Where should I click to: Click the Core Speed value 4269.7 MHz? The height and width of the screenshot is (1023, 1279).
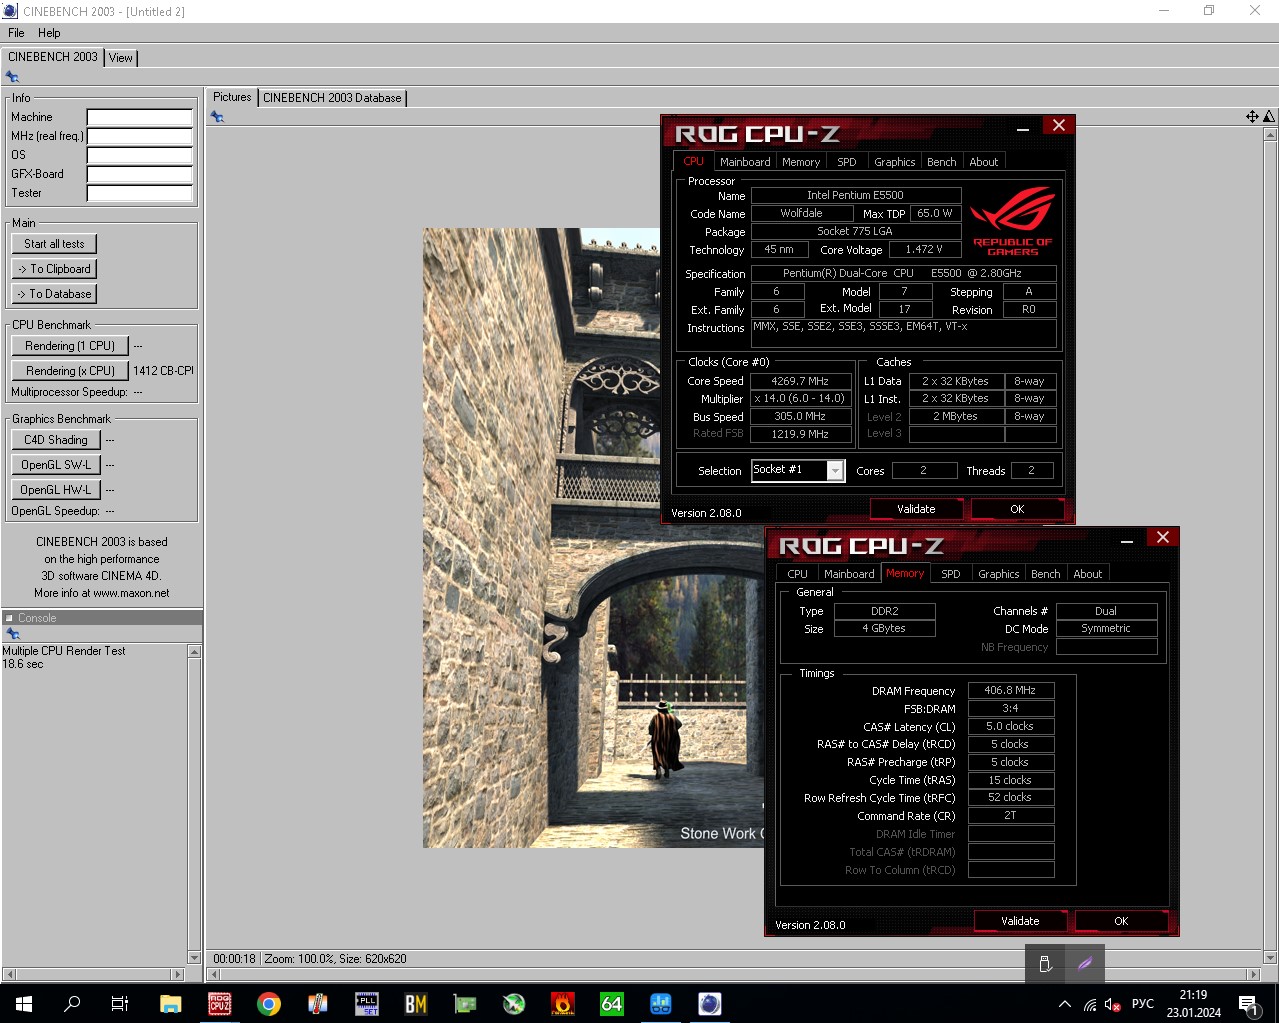[x=800, y=381]
